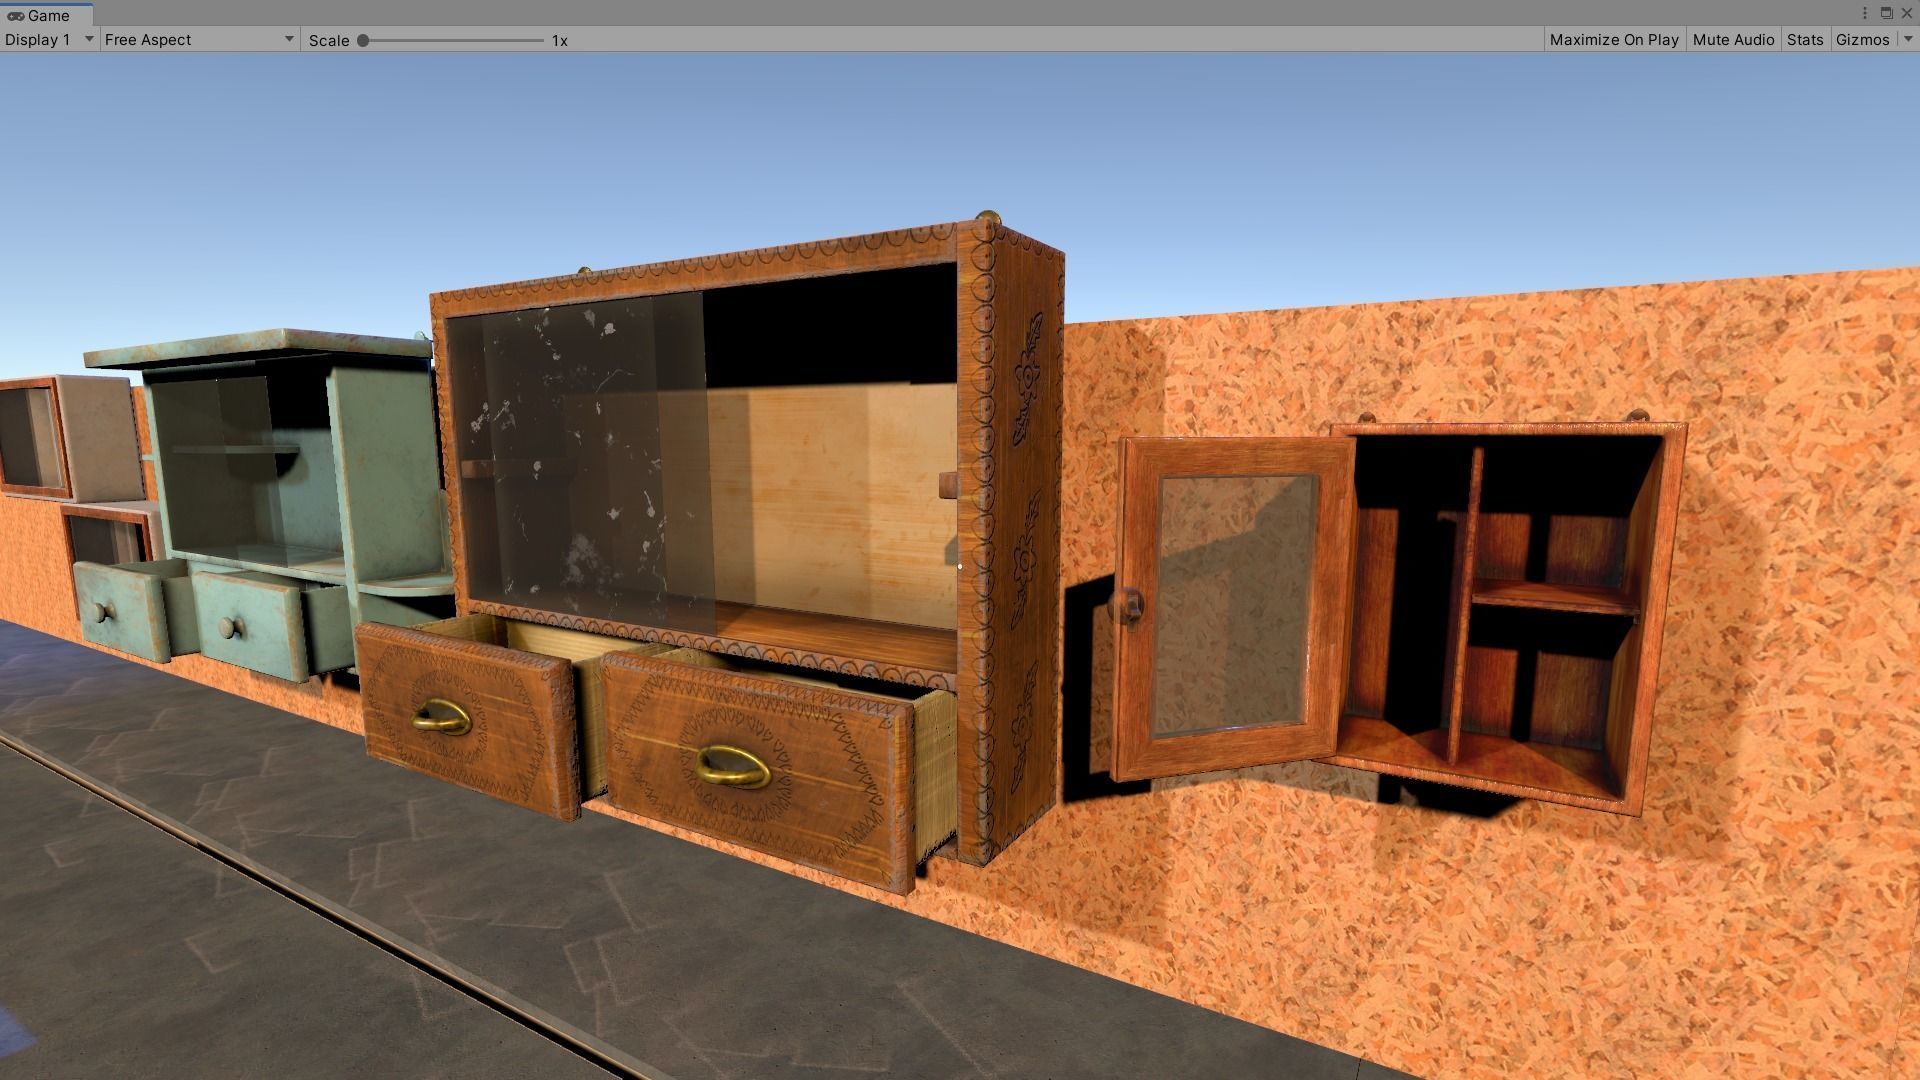
Task: Toggle the Stats overlay
Action: click(1805, 40)
